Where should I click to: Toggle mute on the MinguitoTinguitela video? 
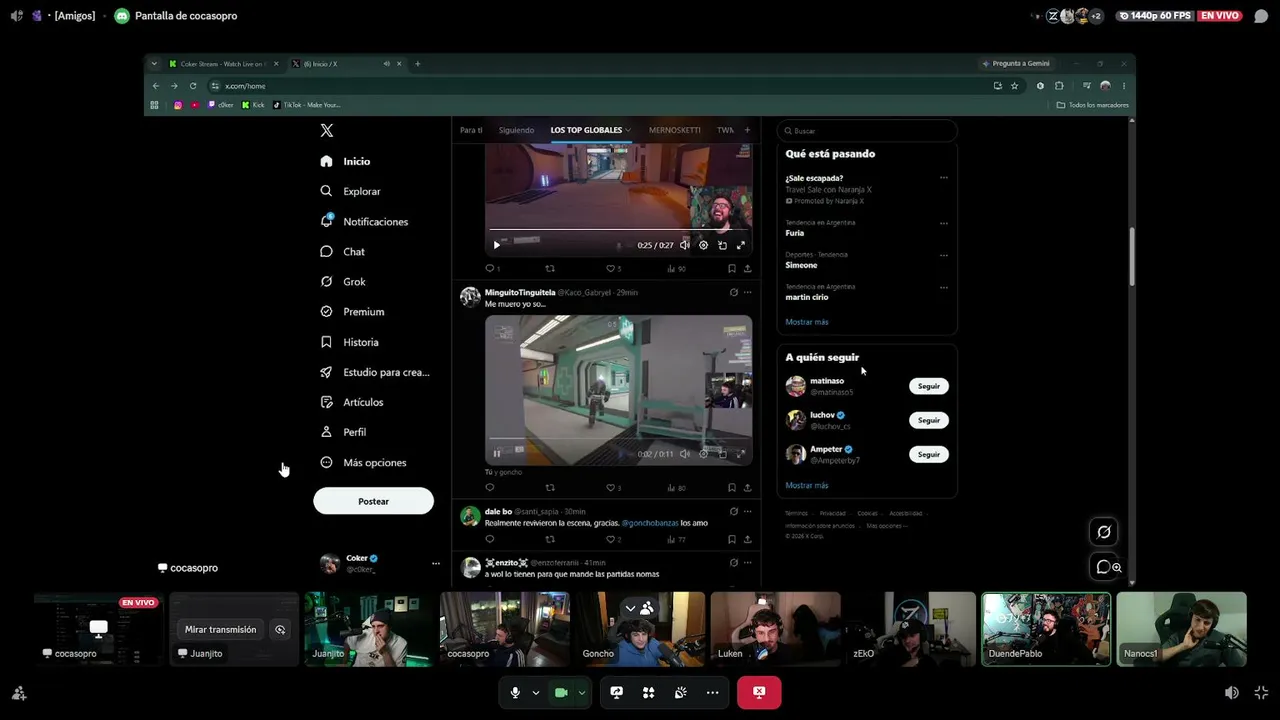click(684, 454)
